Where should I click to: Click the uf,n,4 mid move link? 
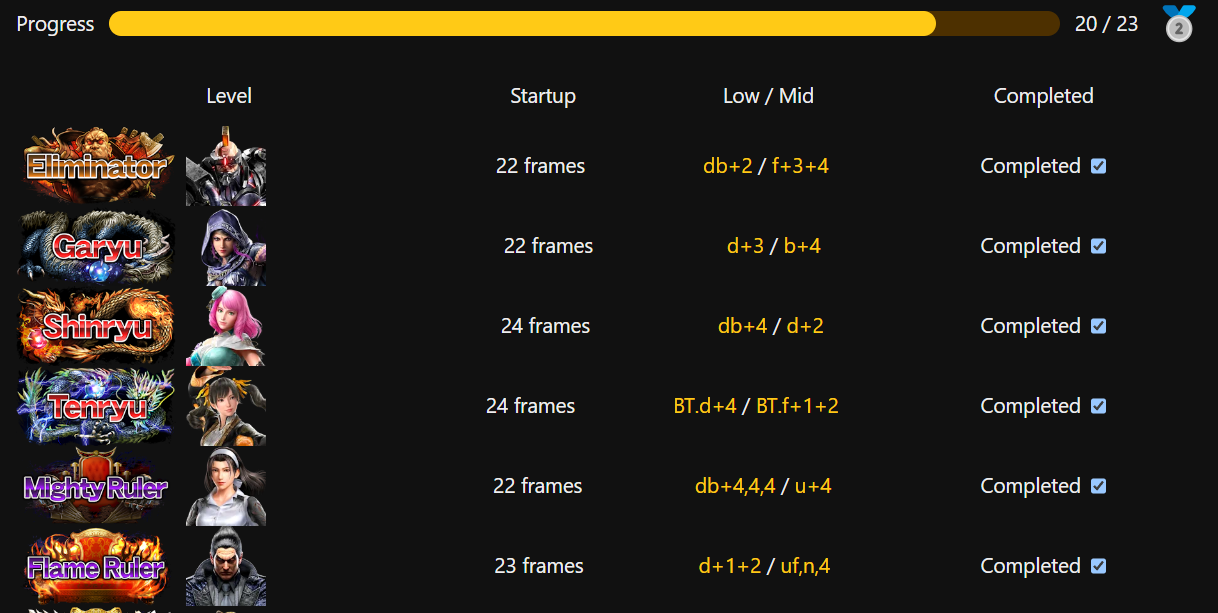click(x=805, y=566)
